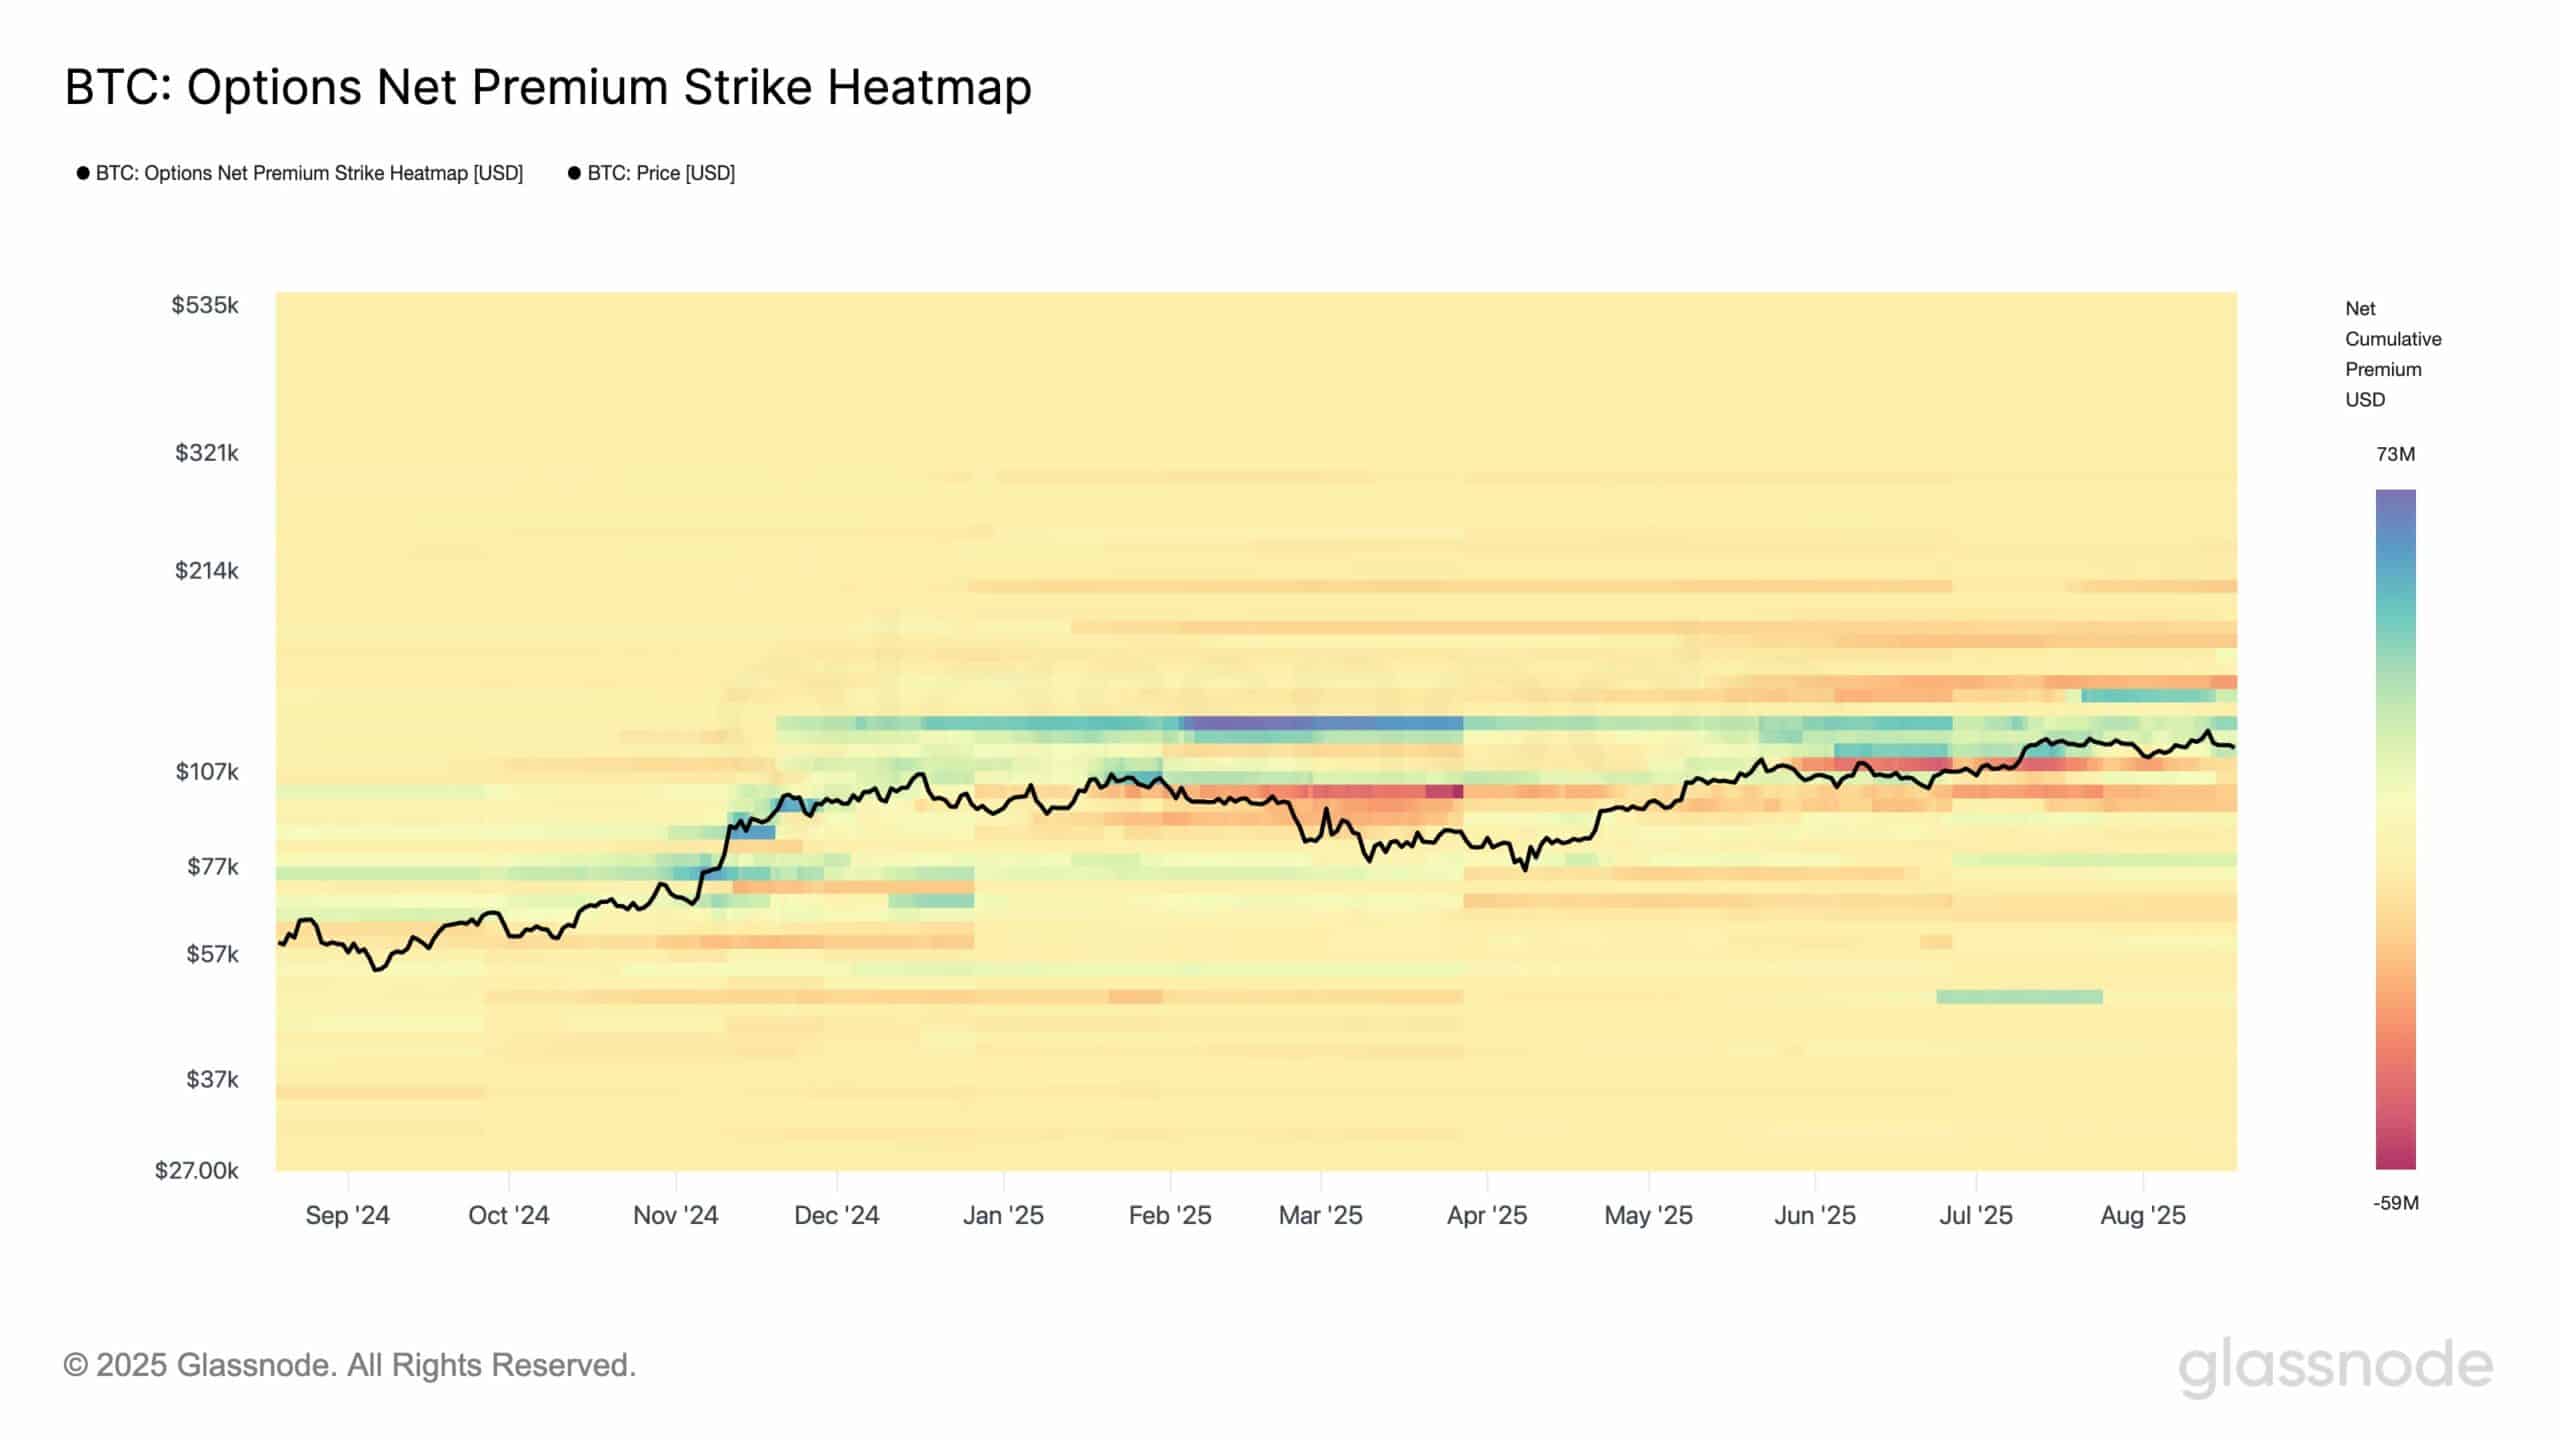2560x1440 pixels.
Task: Click the Glassnode copyright notice text
Action: coord(350,1365)
